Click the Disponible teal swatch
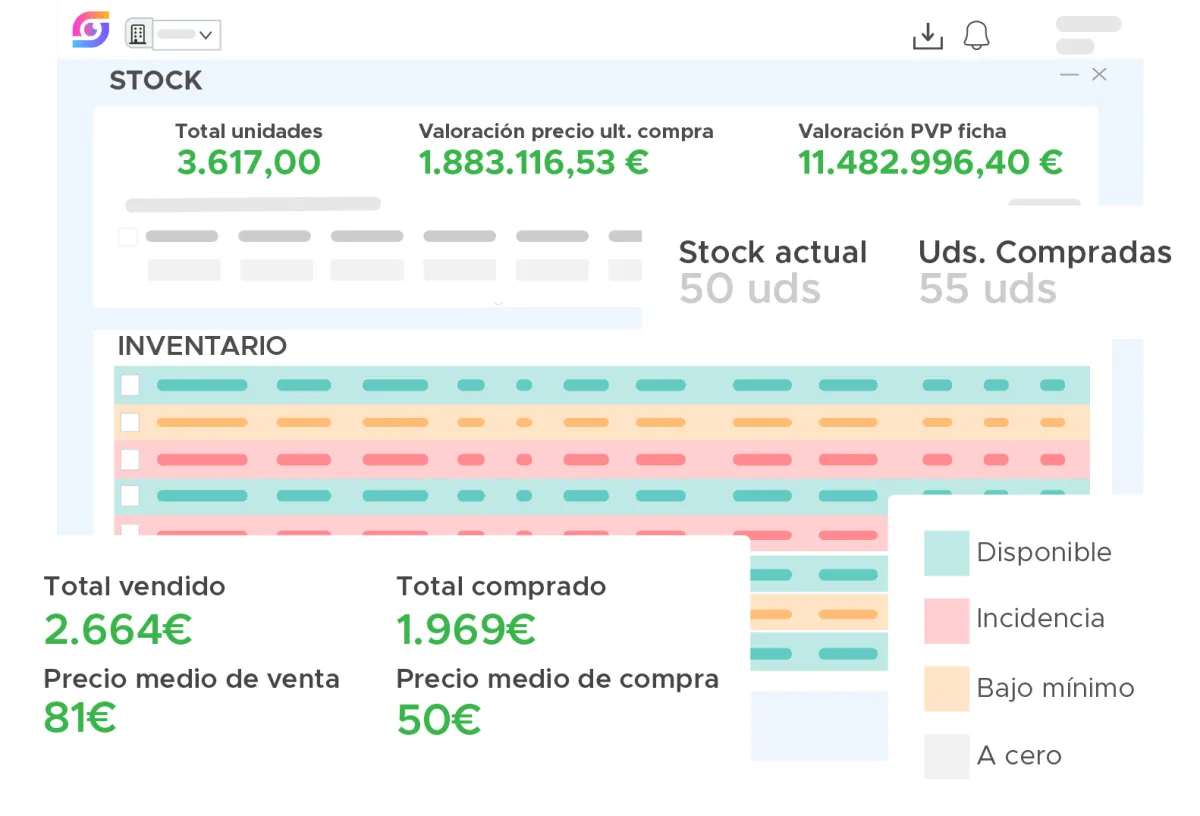This screenshot has height=816, width=1200. click(946, 553)
